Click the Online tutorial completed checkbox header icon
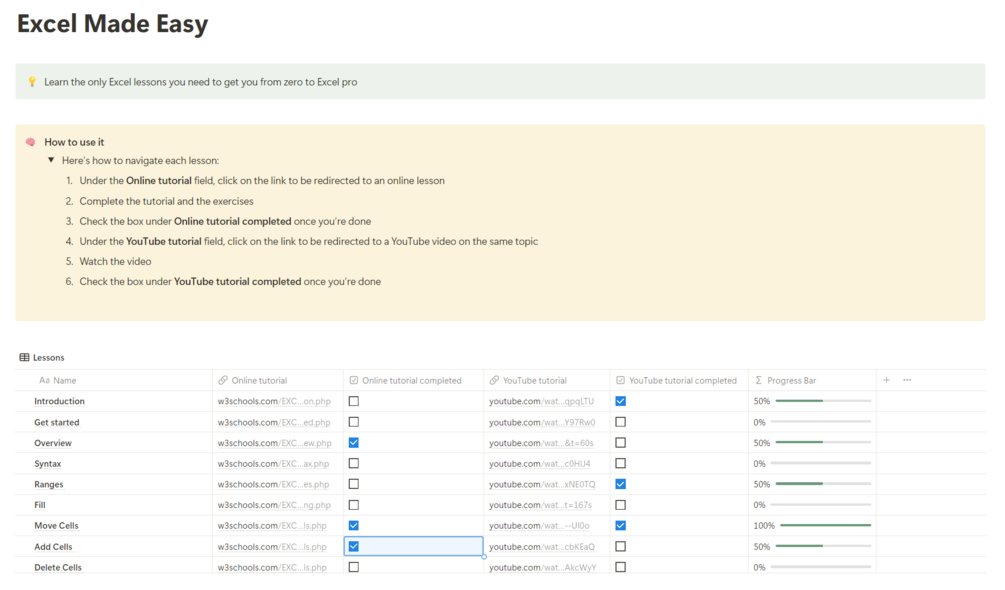The height and width of the screenshot is (590, 1005). click(353, 381)
